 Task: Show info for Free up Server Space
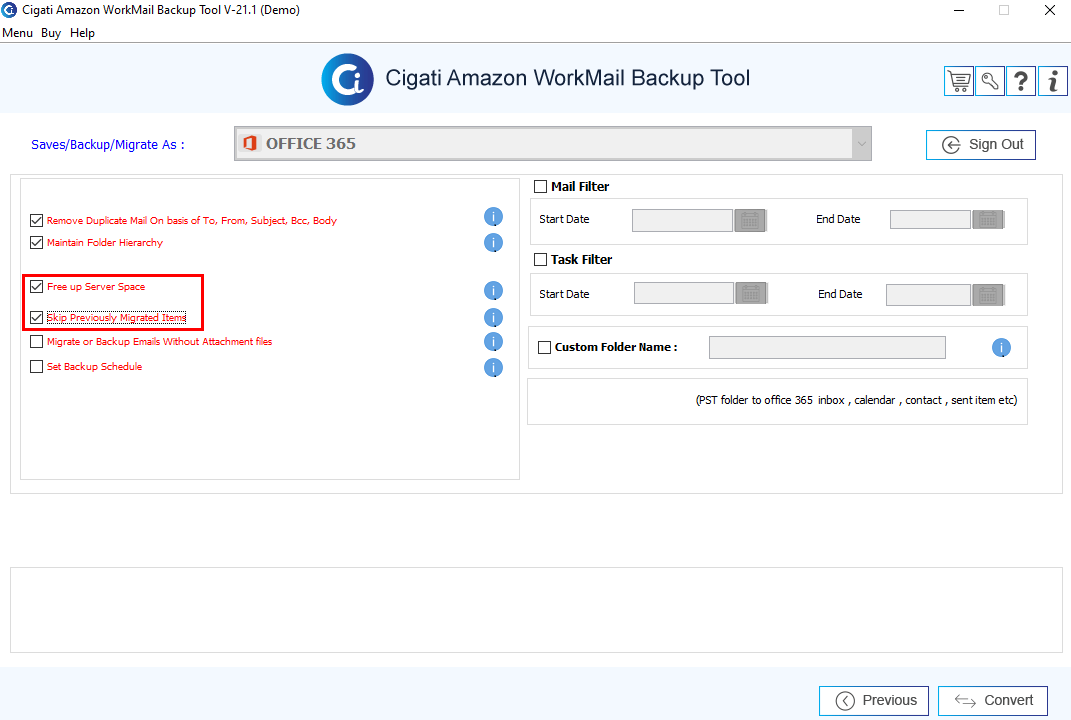click(493, 291)
